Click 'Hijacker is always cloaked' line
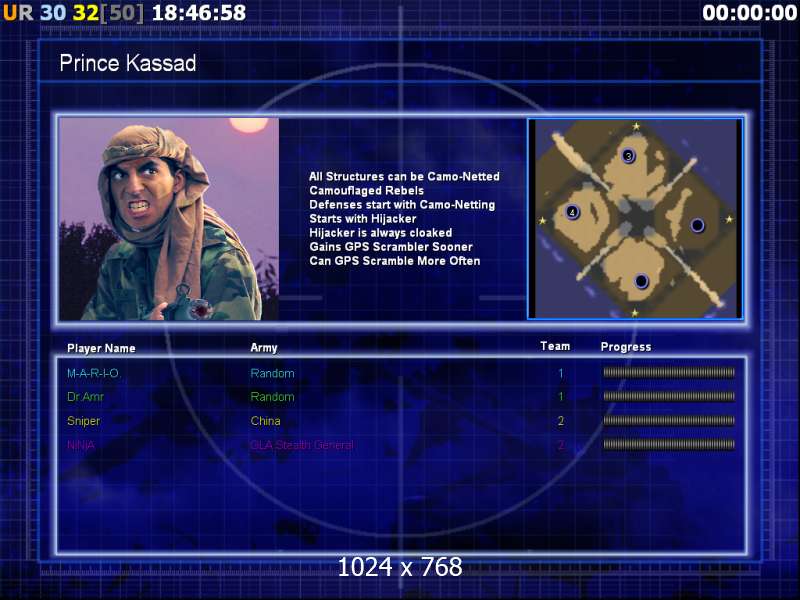800x600 pixels. (381, 233)
